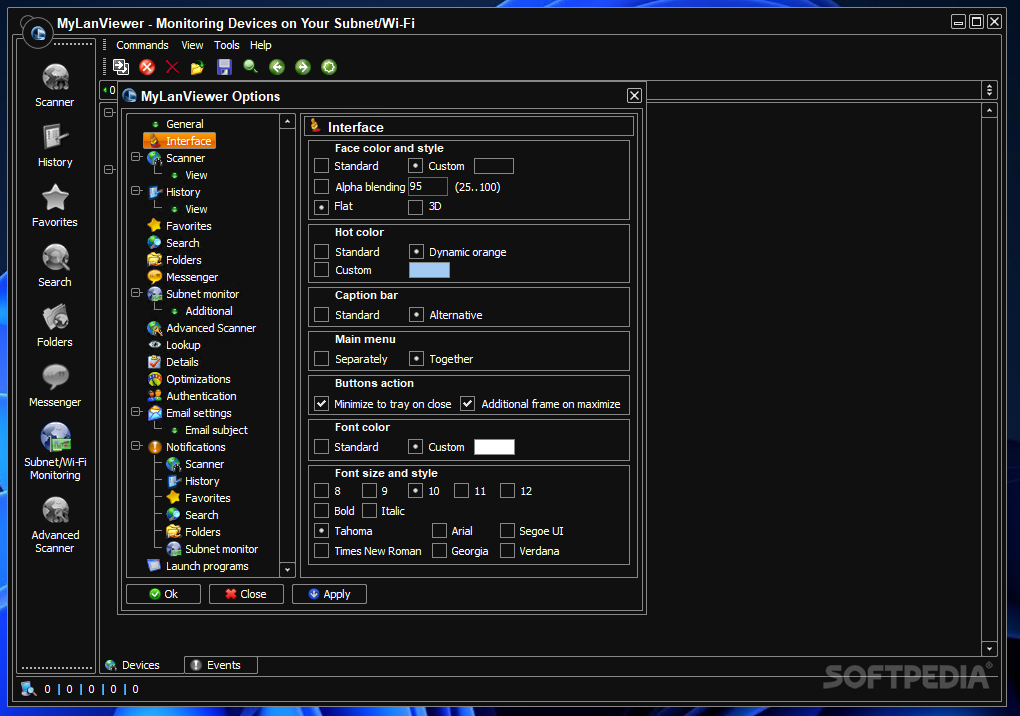Collapse the Email settings tree node

[136, 412]
